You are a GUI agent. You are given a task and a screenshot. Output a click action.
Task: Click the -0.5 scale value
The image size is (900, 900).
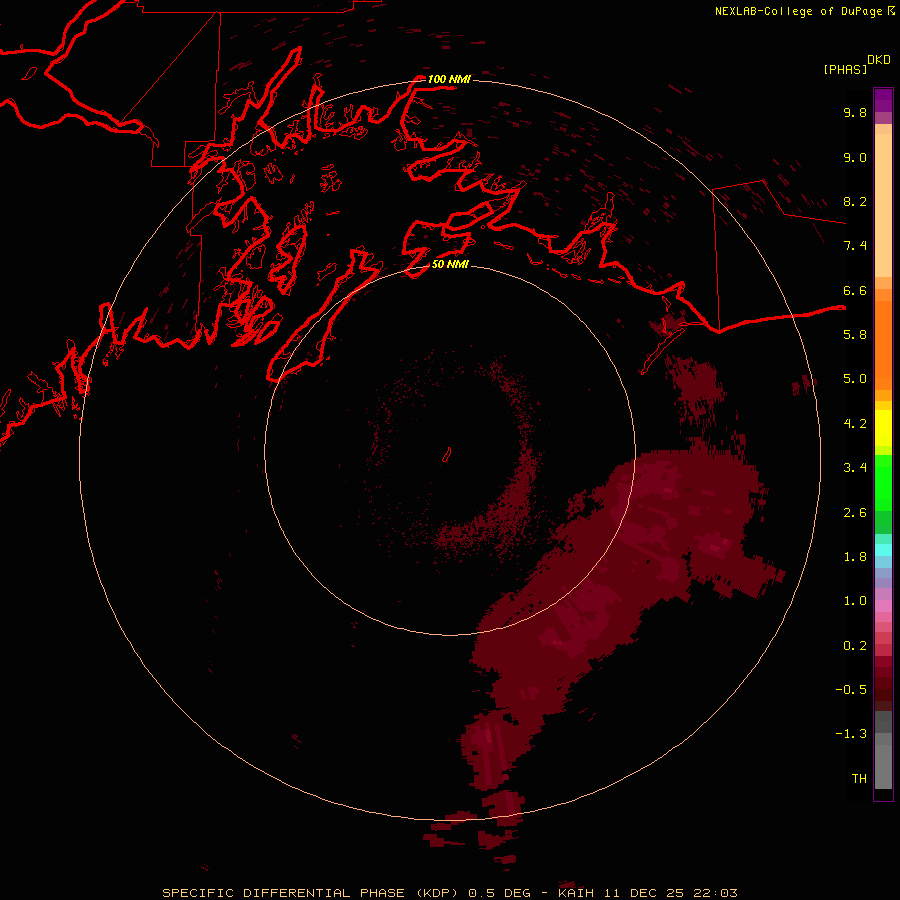point(851,690)
